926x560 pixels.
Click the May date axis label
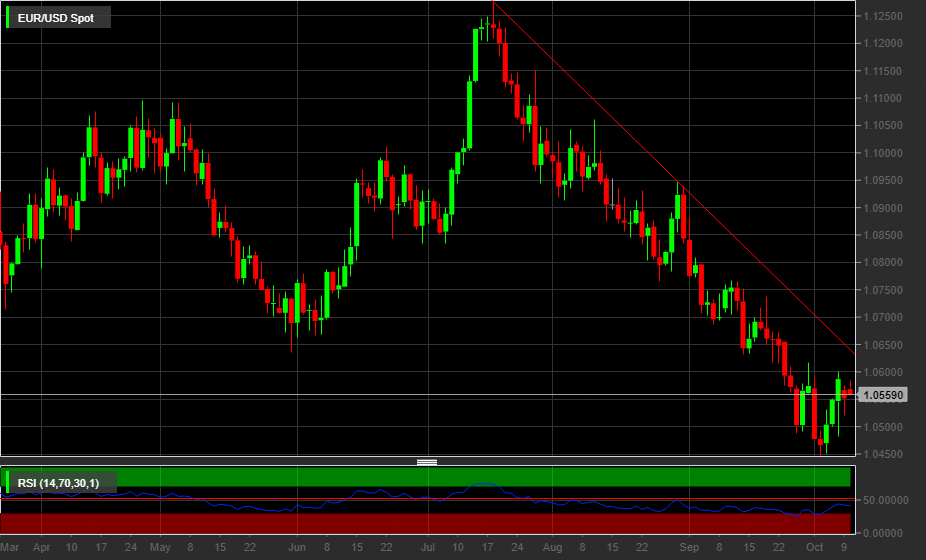160,547
